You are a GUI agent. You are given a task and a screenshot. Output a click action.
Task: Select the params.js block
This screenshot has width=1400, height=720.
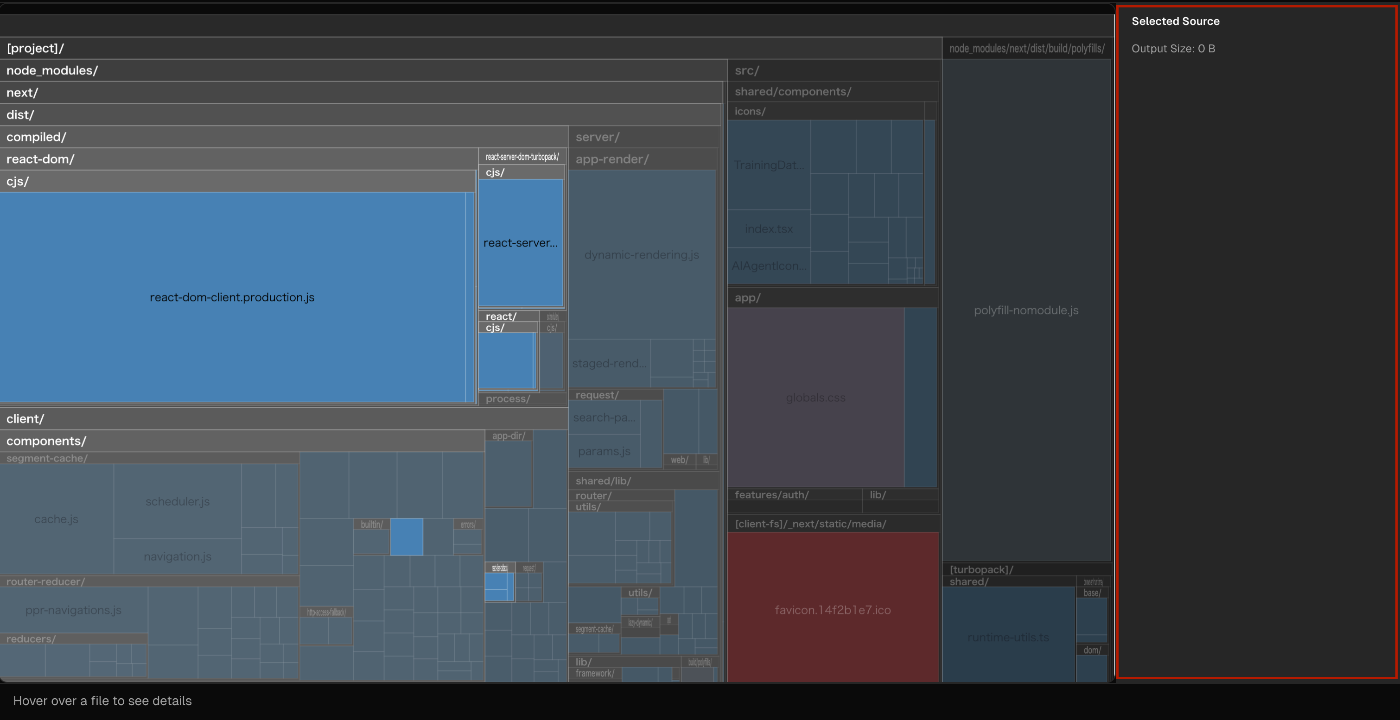[x=605, y=451]
